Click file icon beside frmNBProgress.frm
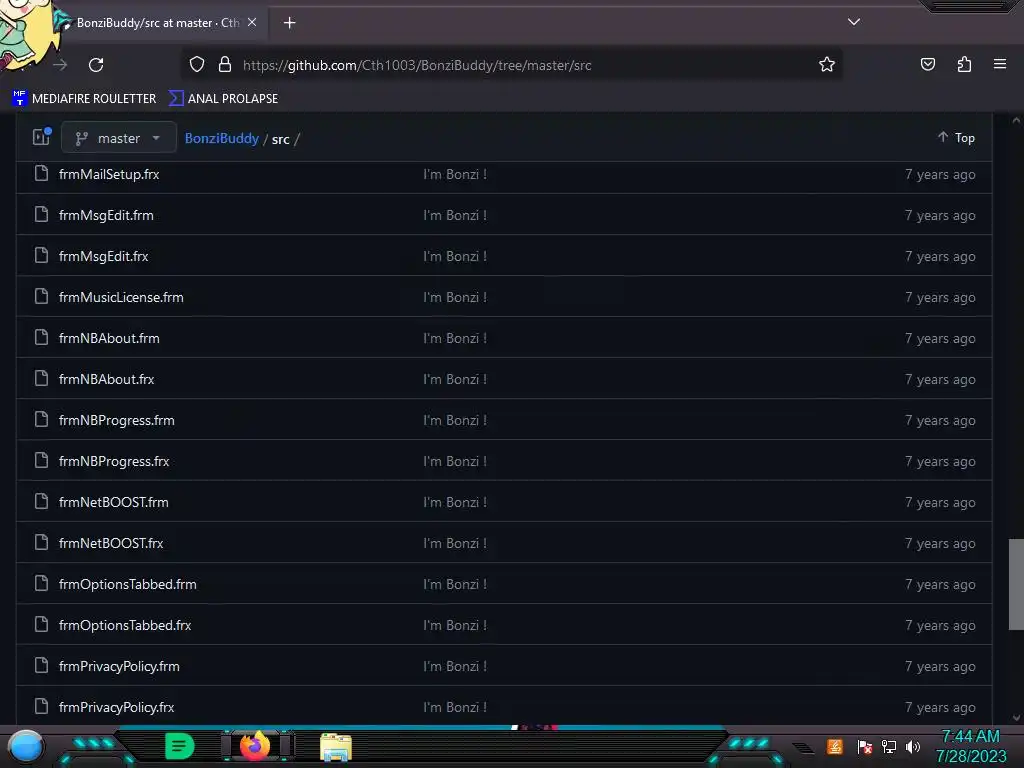Screen dimensions: 1024x768 (41, 419)
